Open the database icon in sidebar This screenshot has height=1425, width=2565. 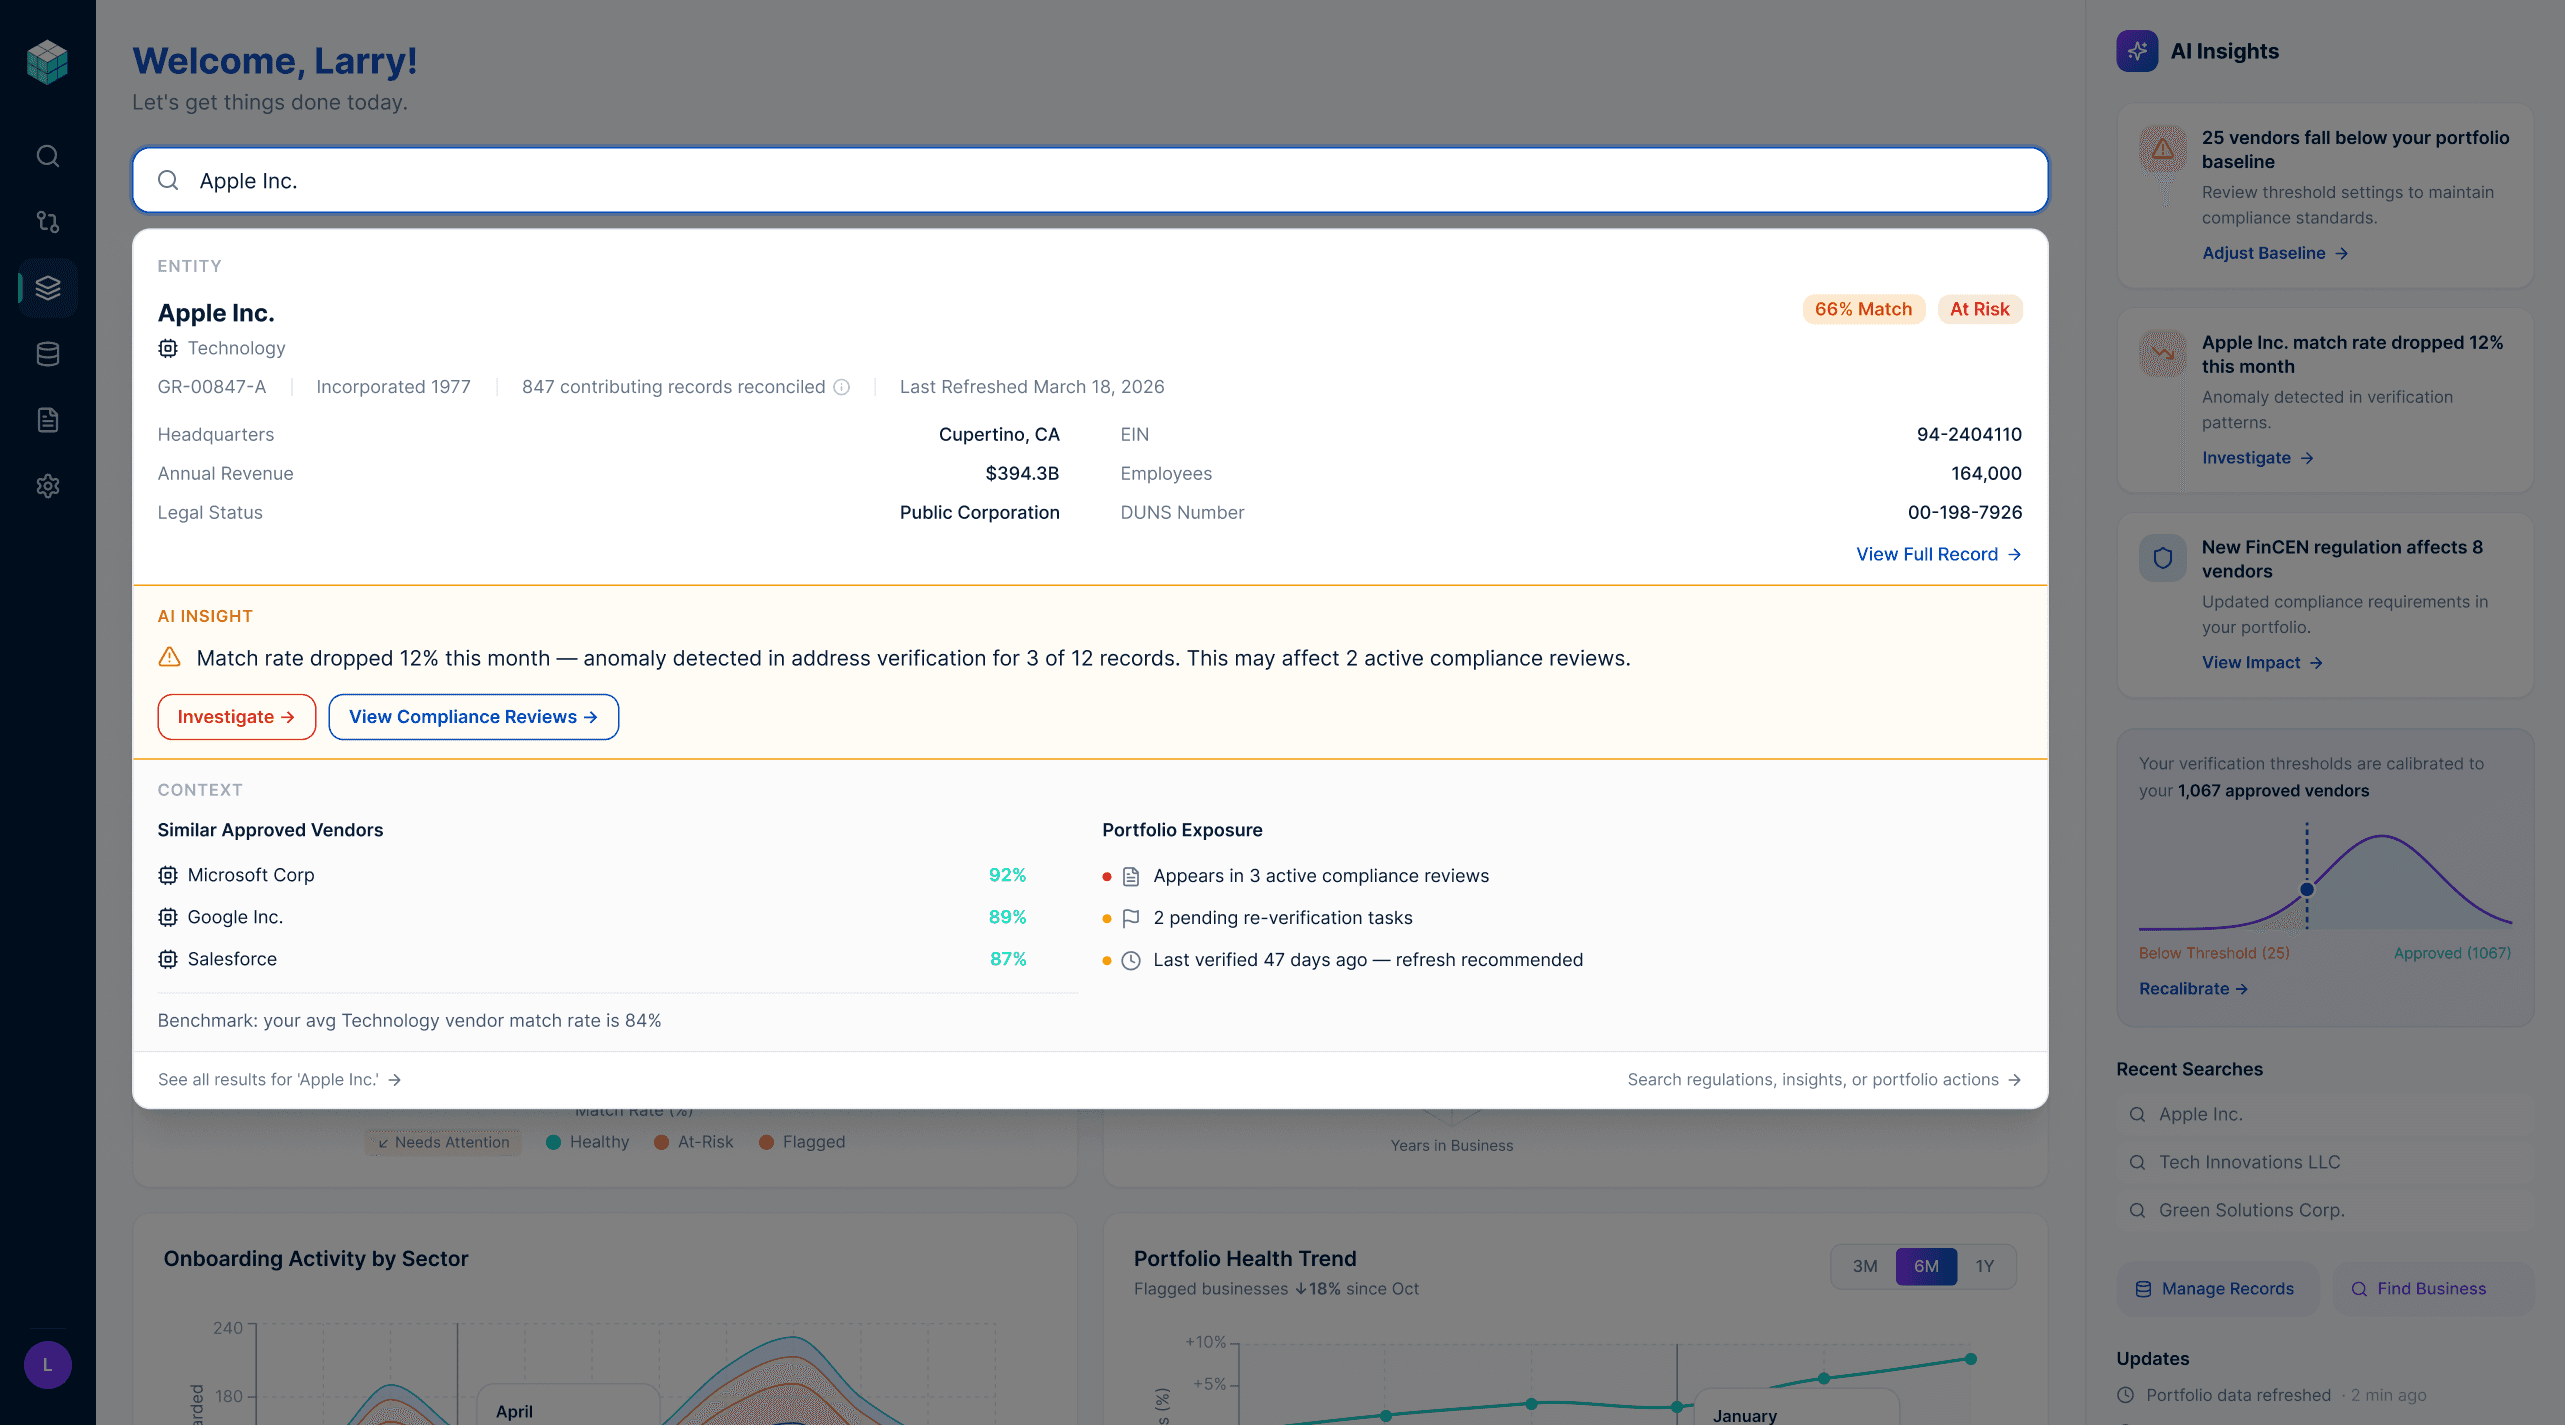click(x=47, y=354)
